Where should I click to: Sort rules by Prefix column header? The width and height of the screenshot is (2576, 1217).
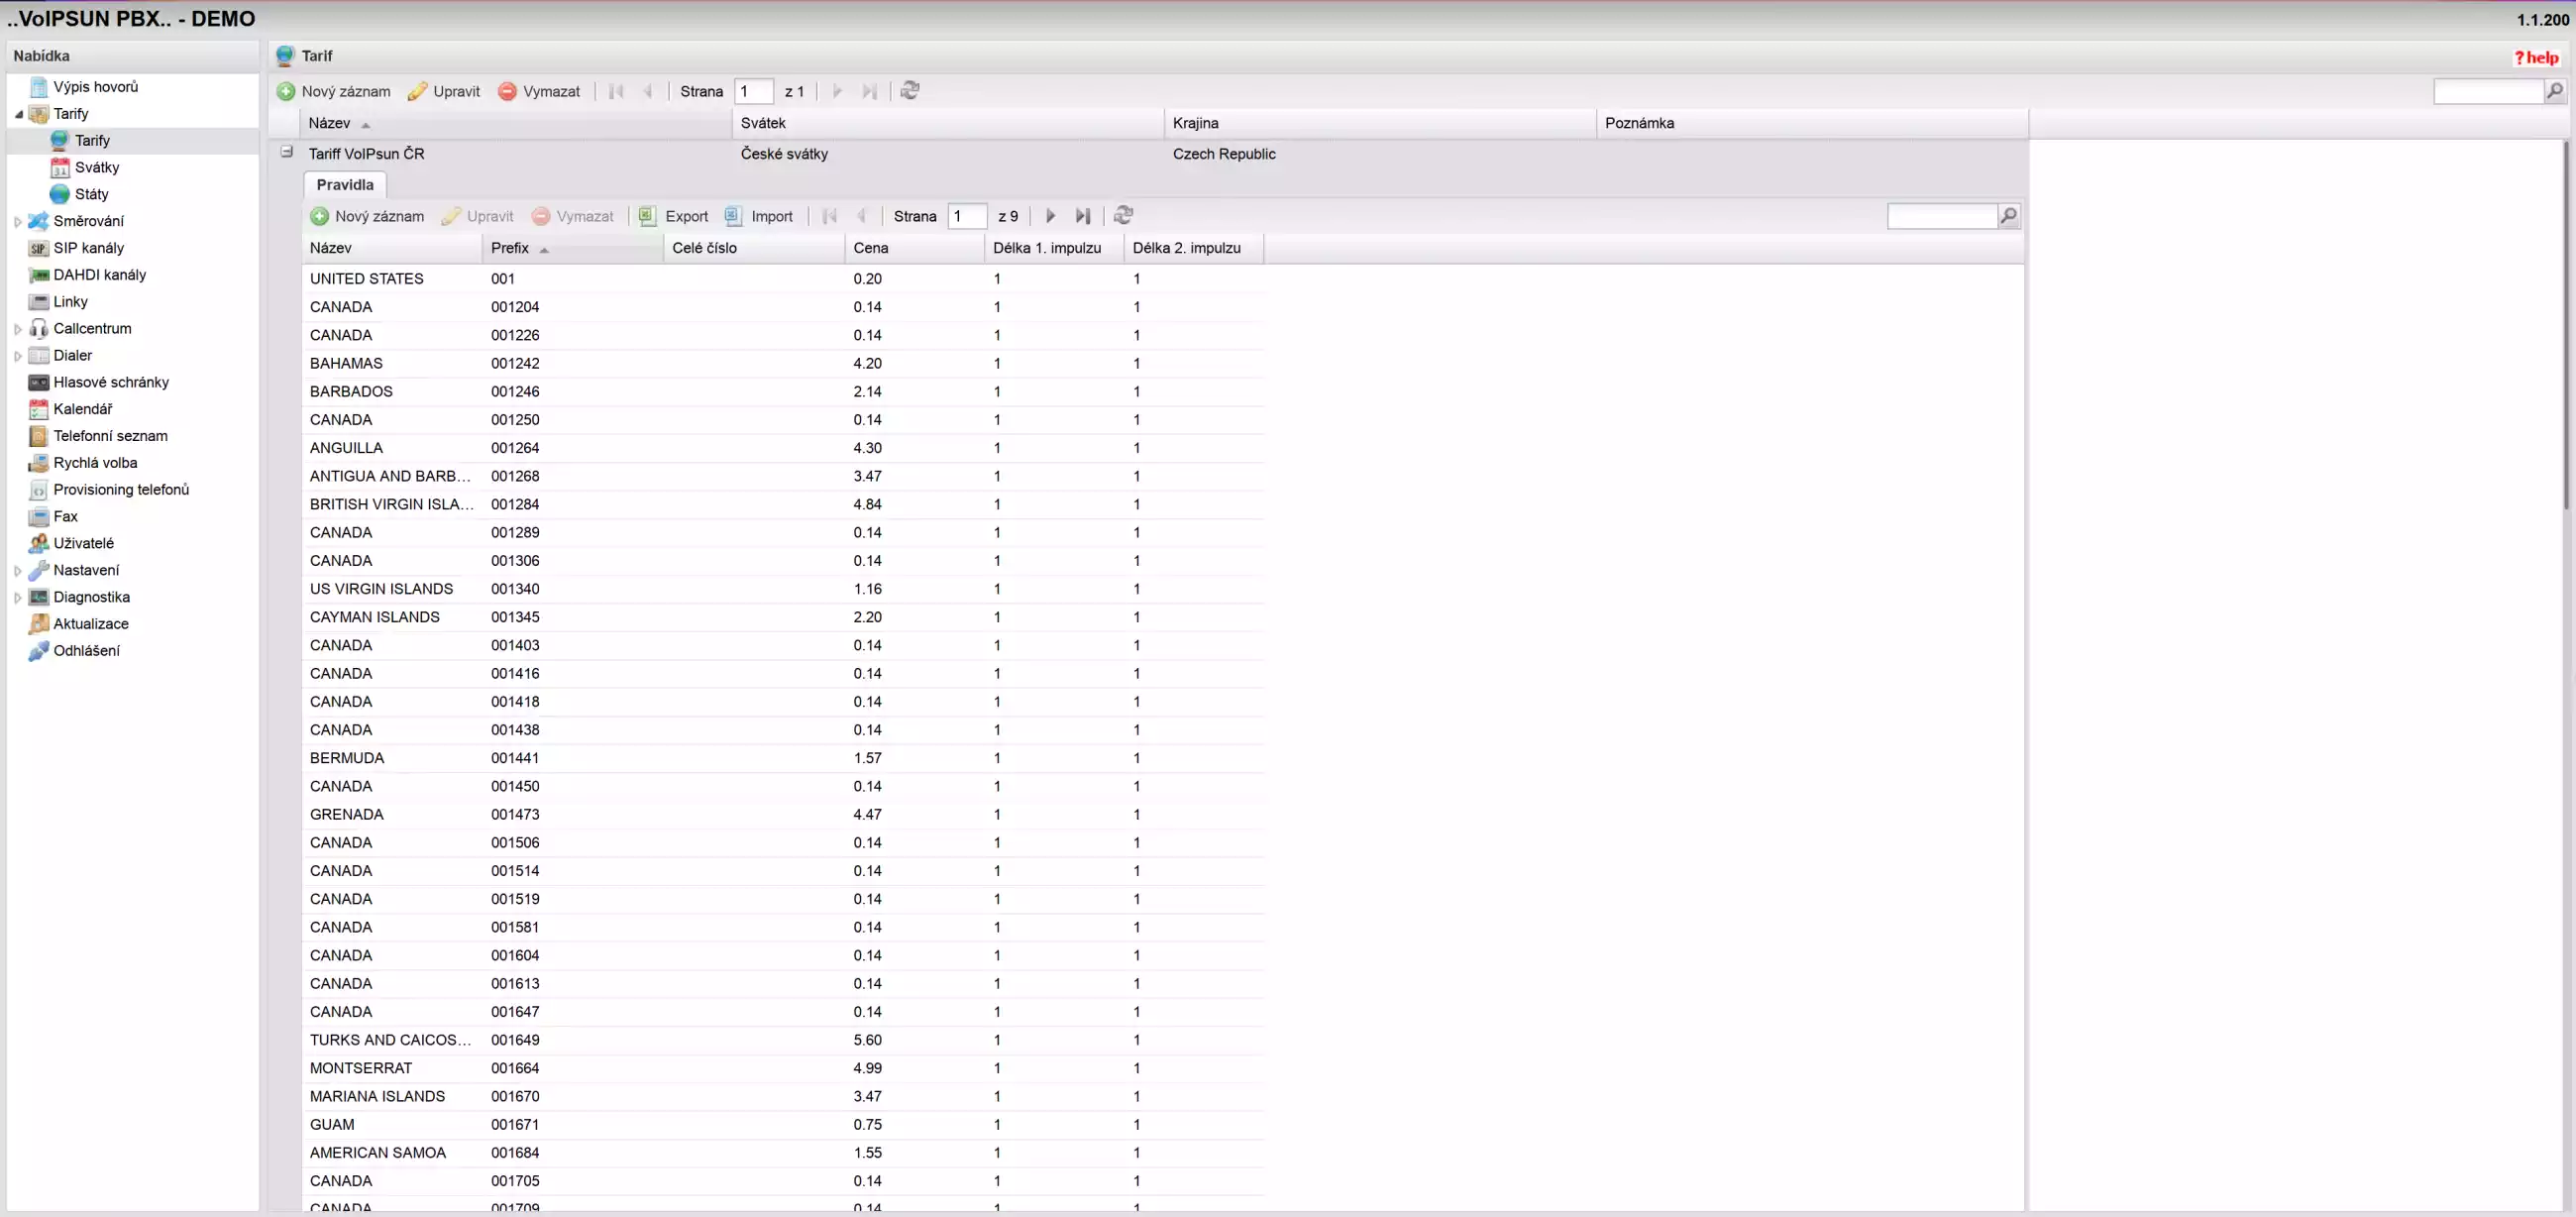(573, 248)
